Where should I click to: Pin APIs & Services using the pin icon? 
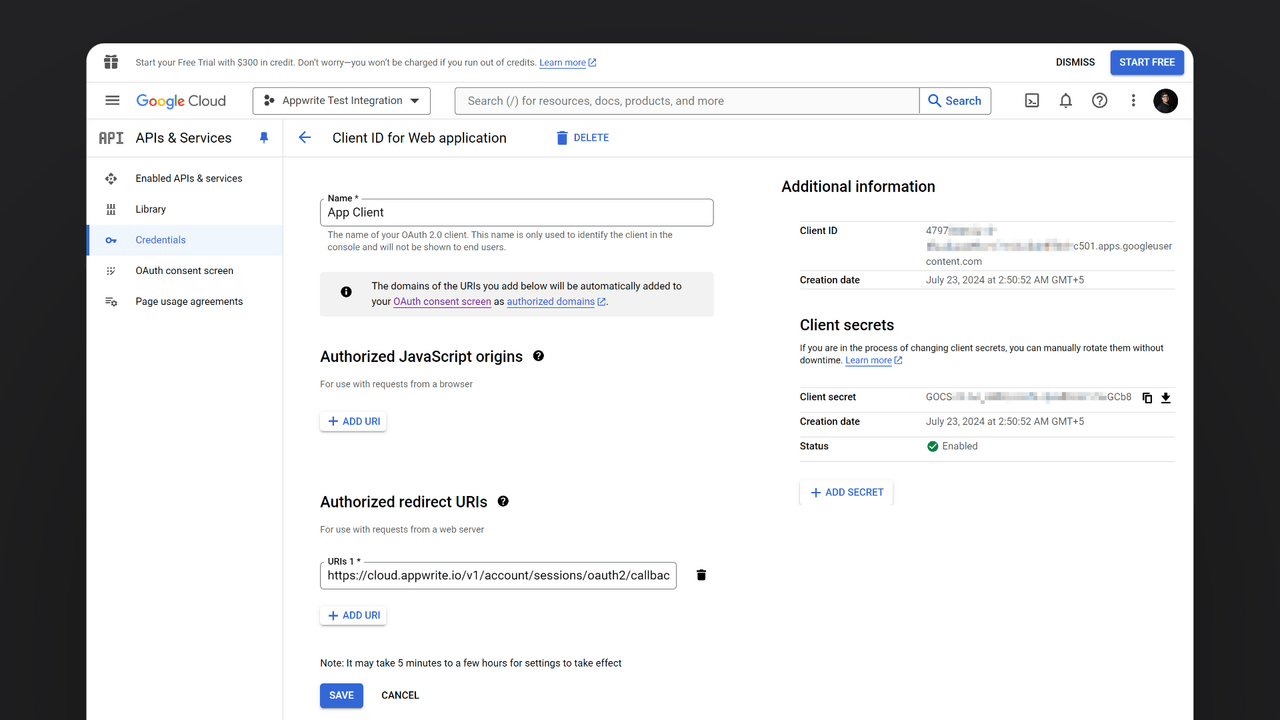tap(263, 138)
